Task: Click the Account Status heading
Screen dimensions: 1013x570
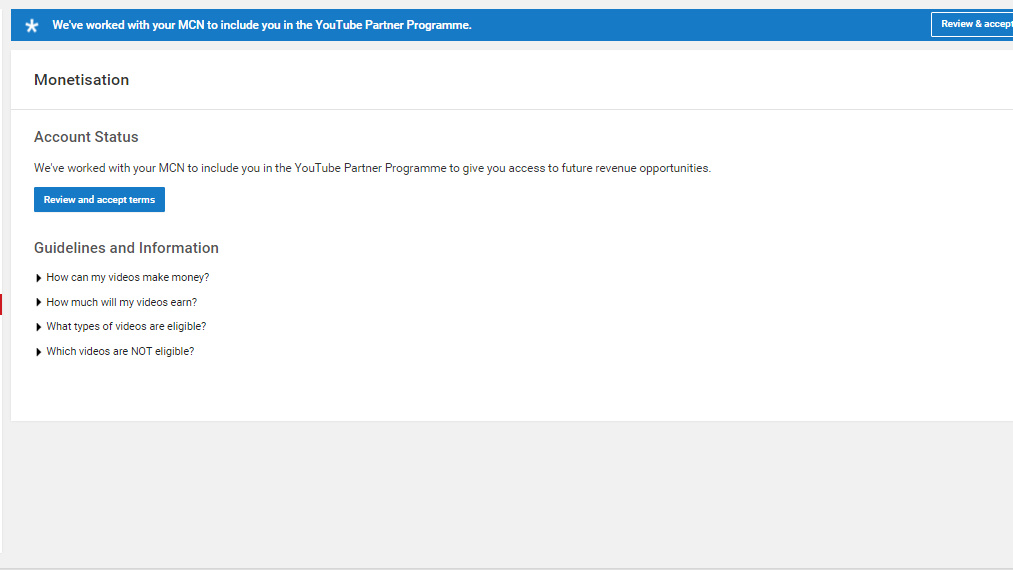Action: coord(86,137)
